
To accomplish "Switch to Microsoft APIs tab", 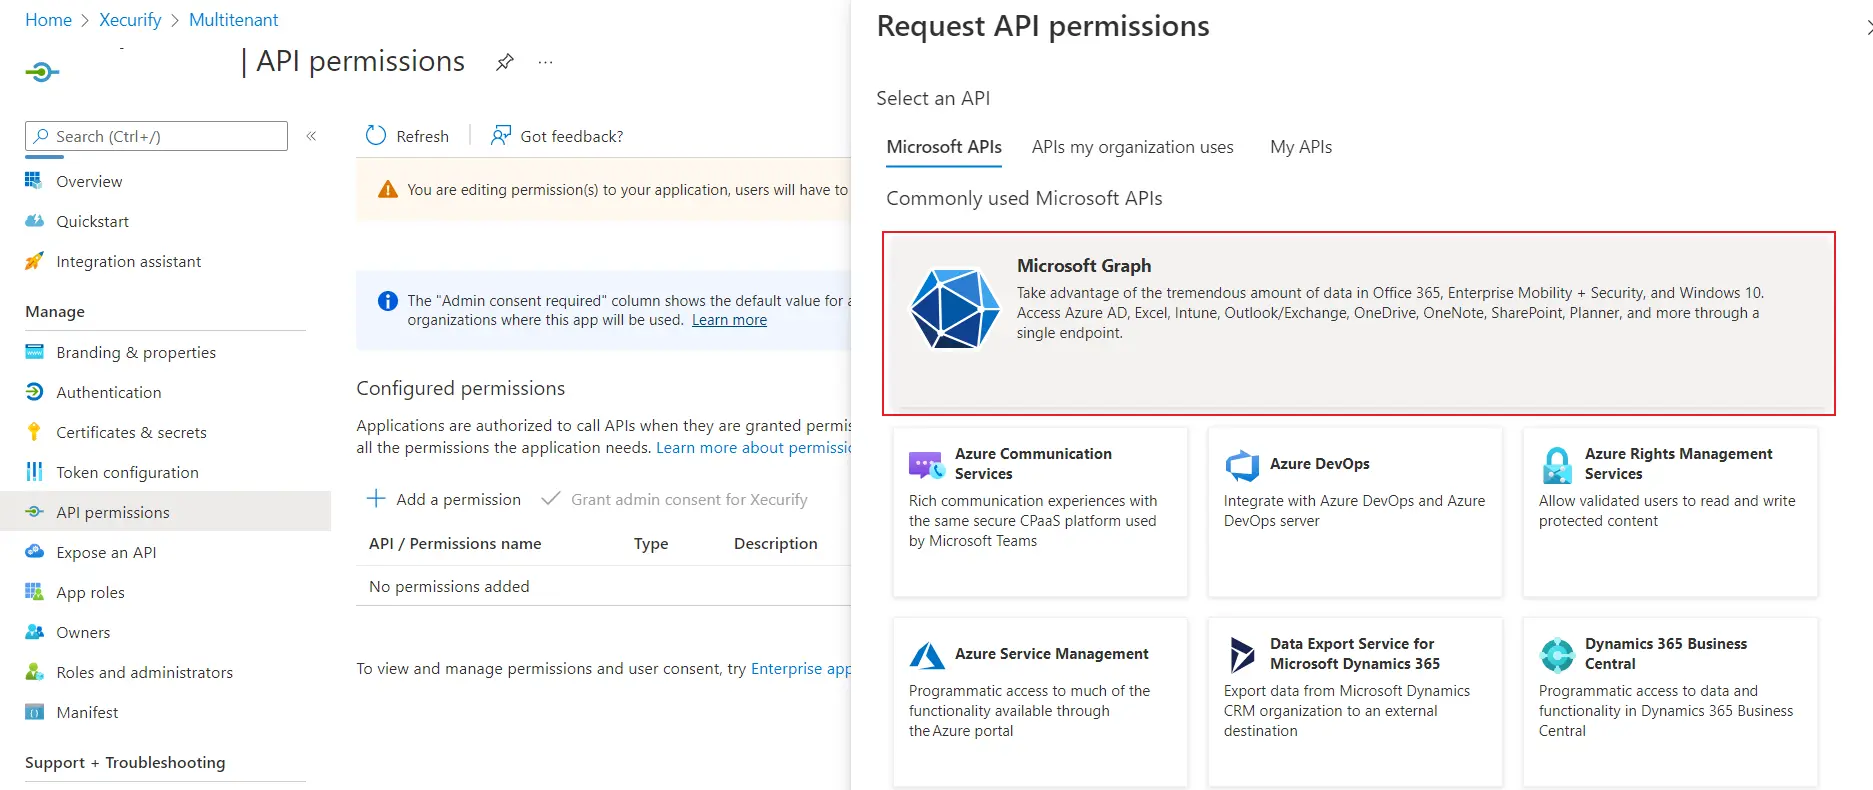I will 944,147.
